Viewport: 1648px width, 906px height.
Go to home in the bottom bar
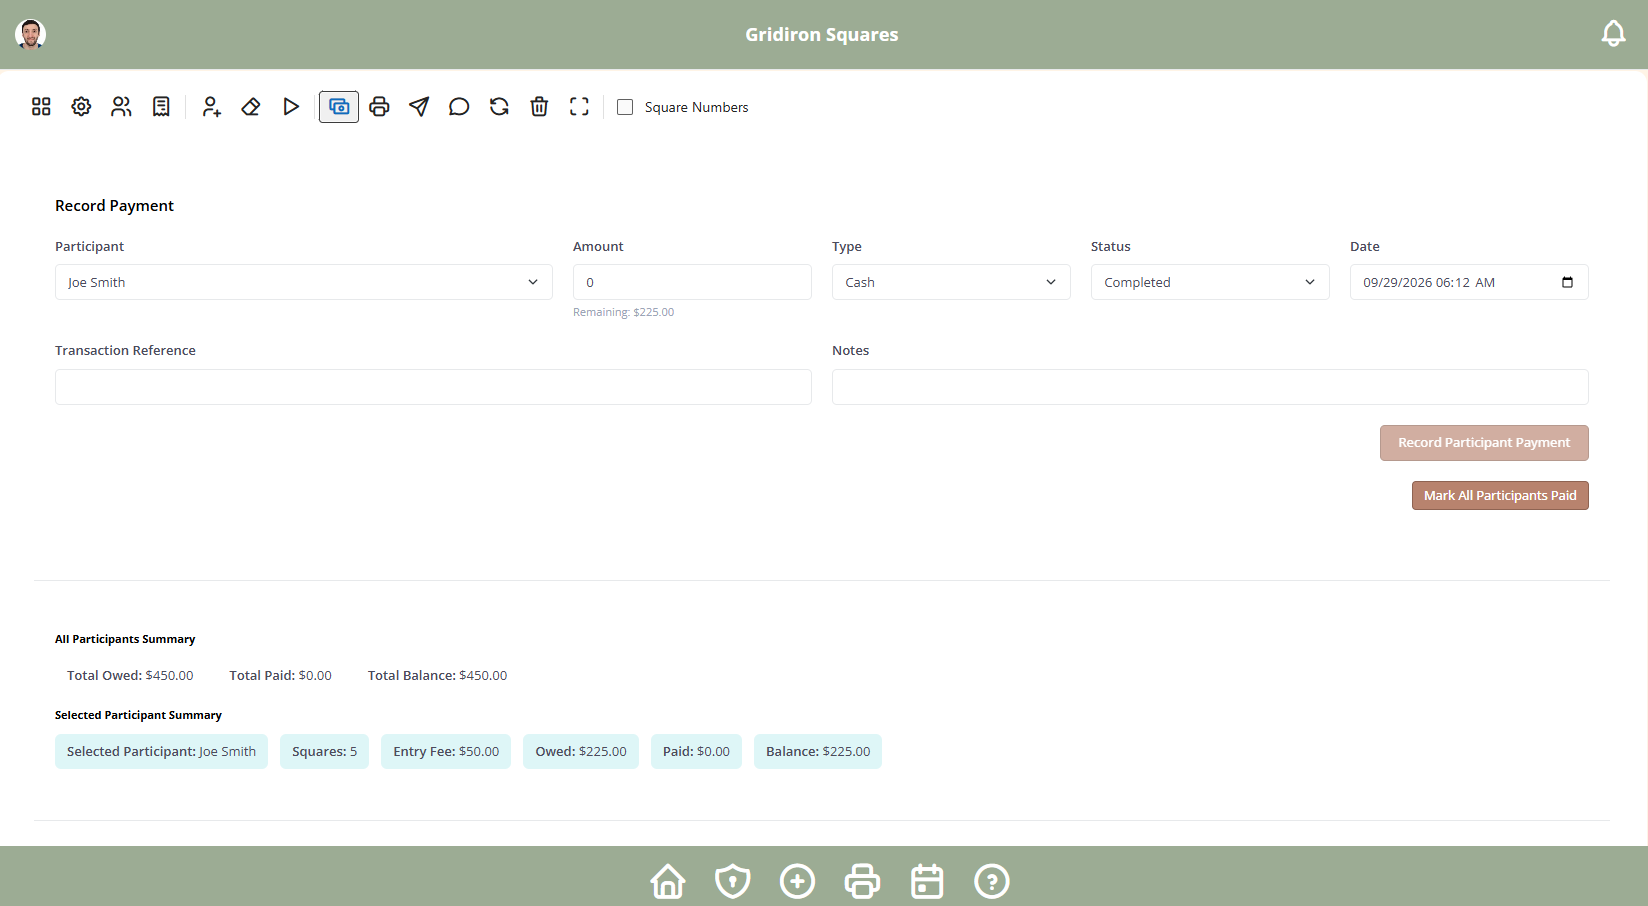coord(668,881)
